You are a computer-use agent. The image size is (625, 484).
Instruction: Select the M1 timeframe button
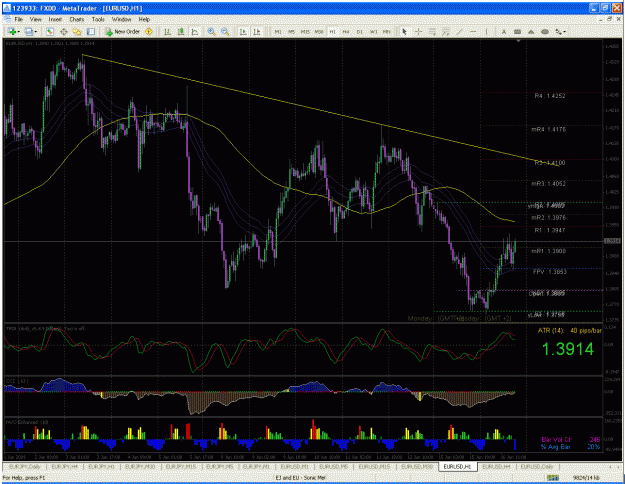[x=278, y=31]
